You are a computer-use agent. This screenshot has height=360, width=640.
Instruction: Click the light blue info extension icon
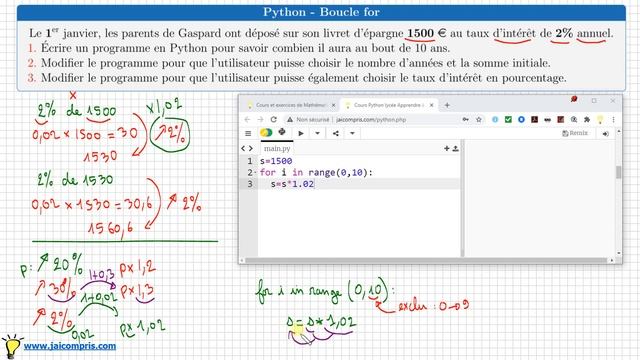[495, 120]
